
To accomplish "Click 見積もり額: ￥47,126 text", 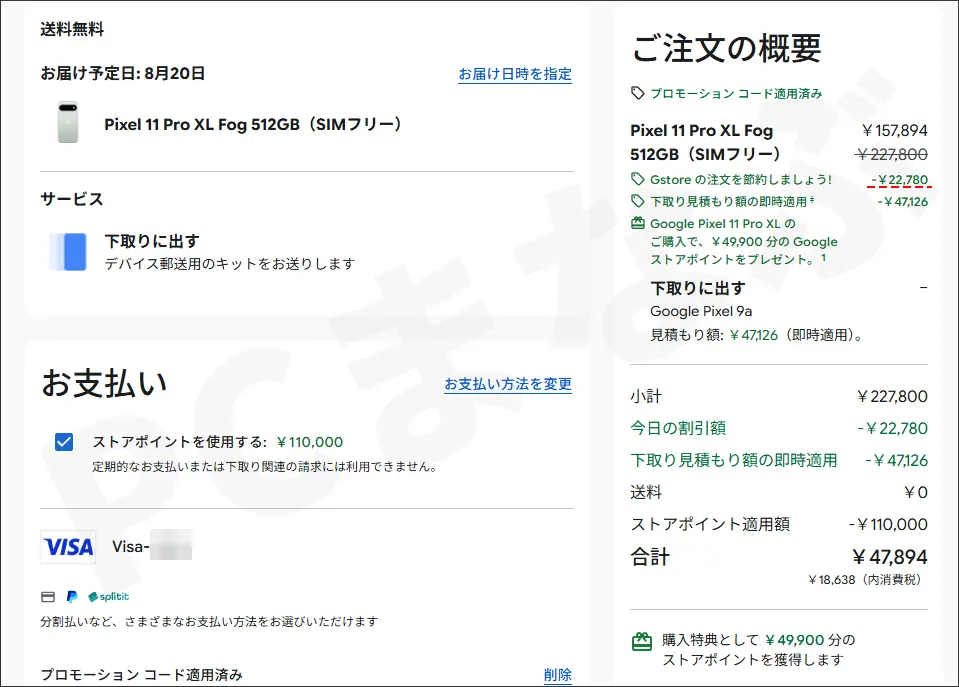I will tap(757, 335).
